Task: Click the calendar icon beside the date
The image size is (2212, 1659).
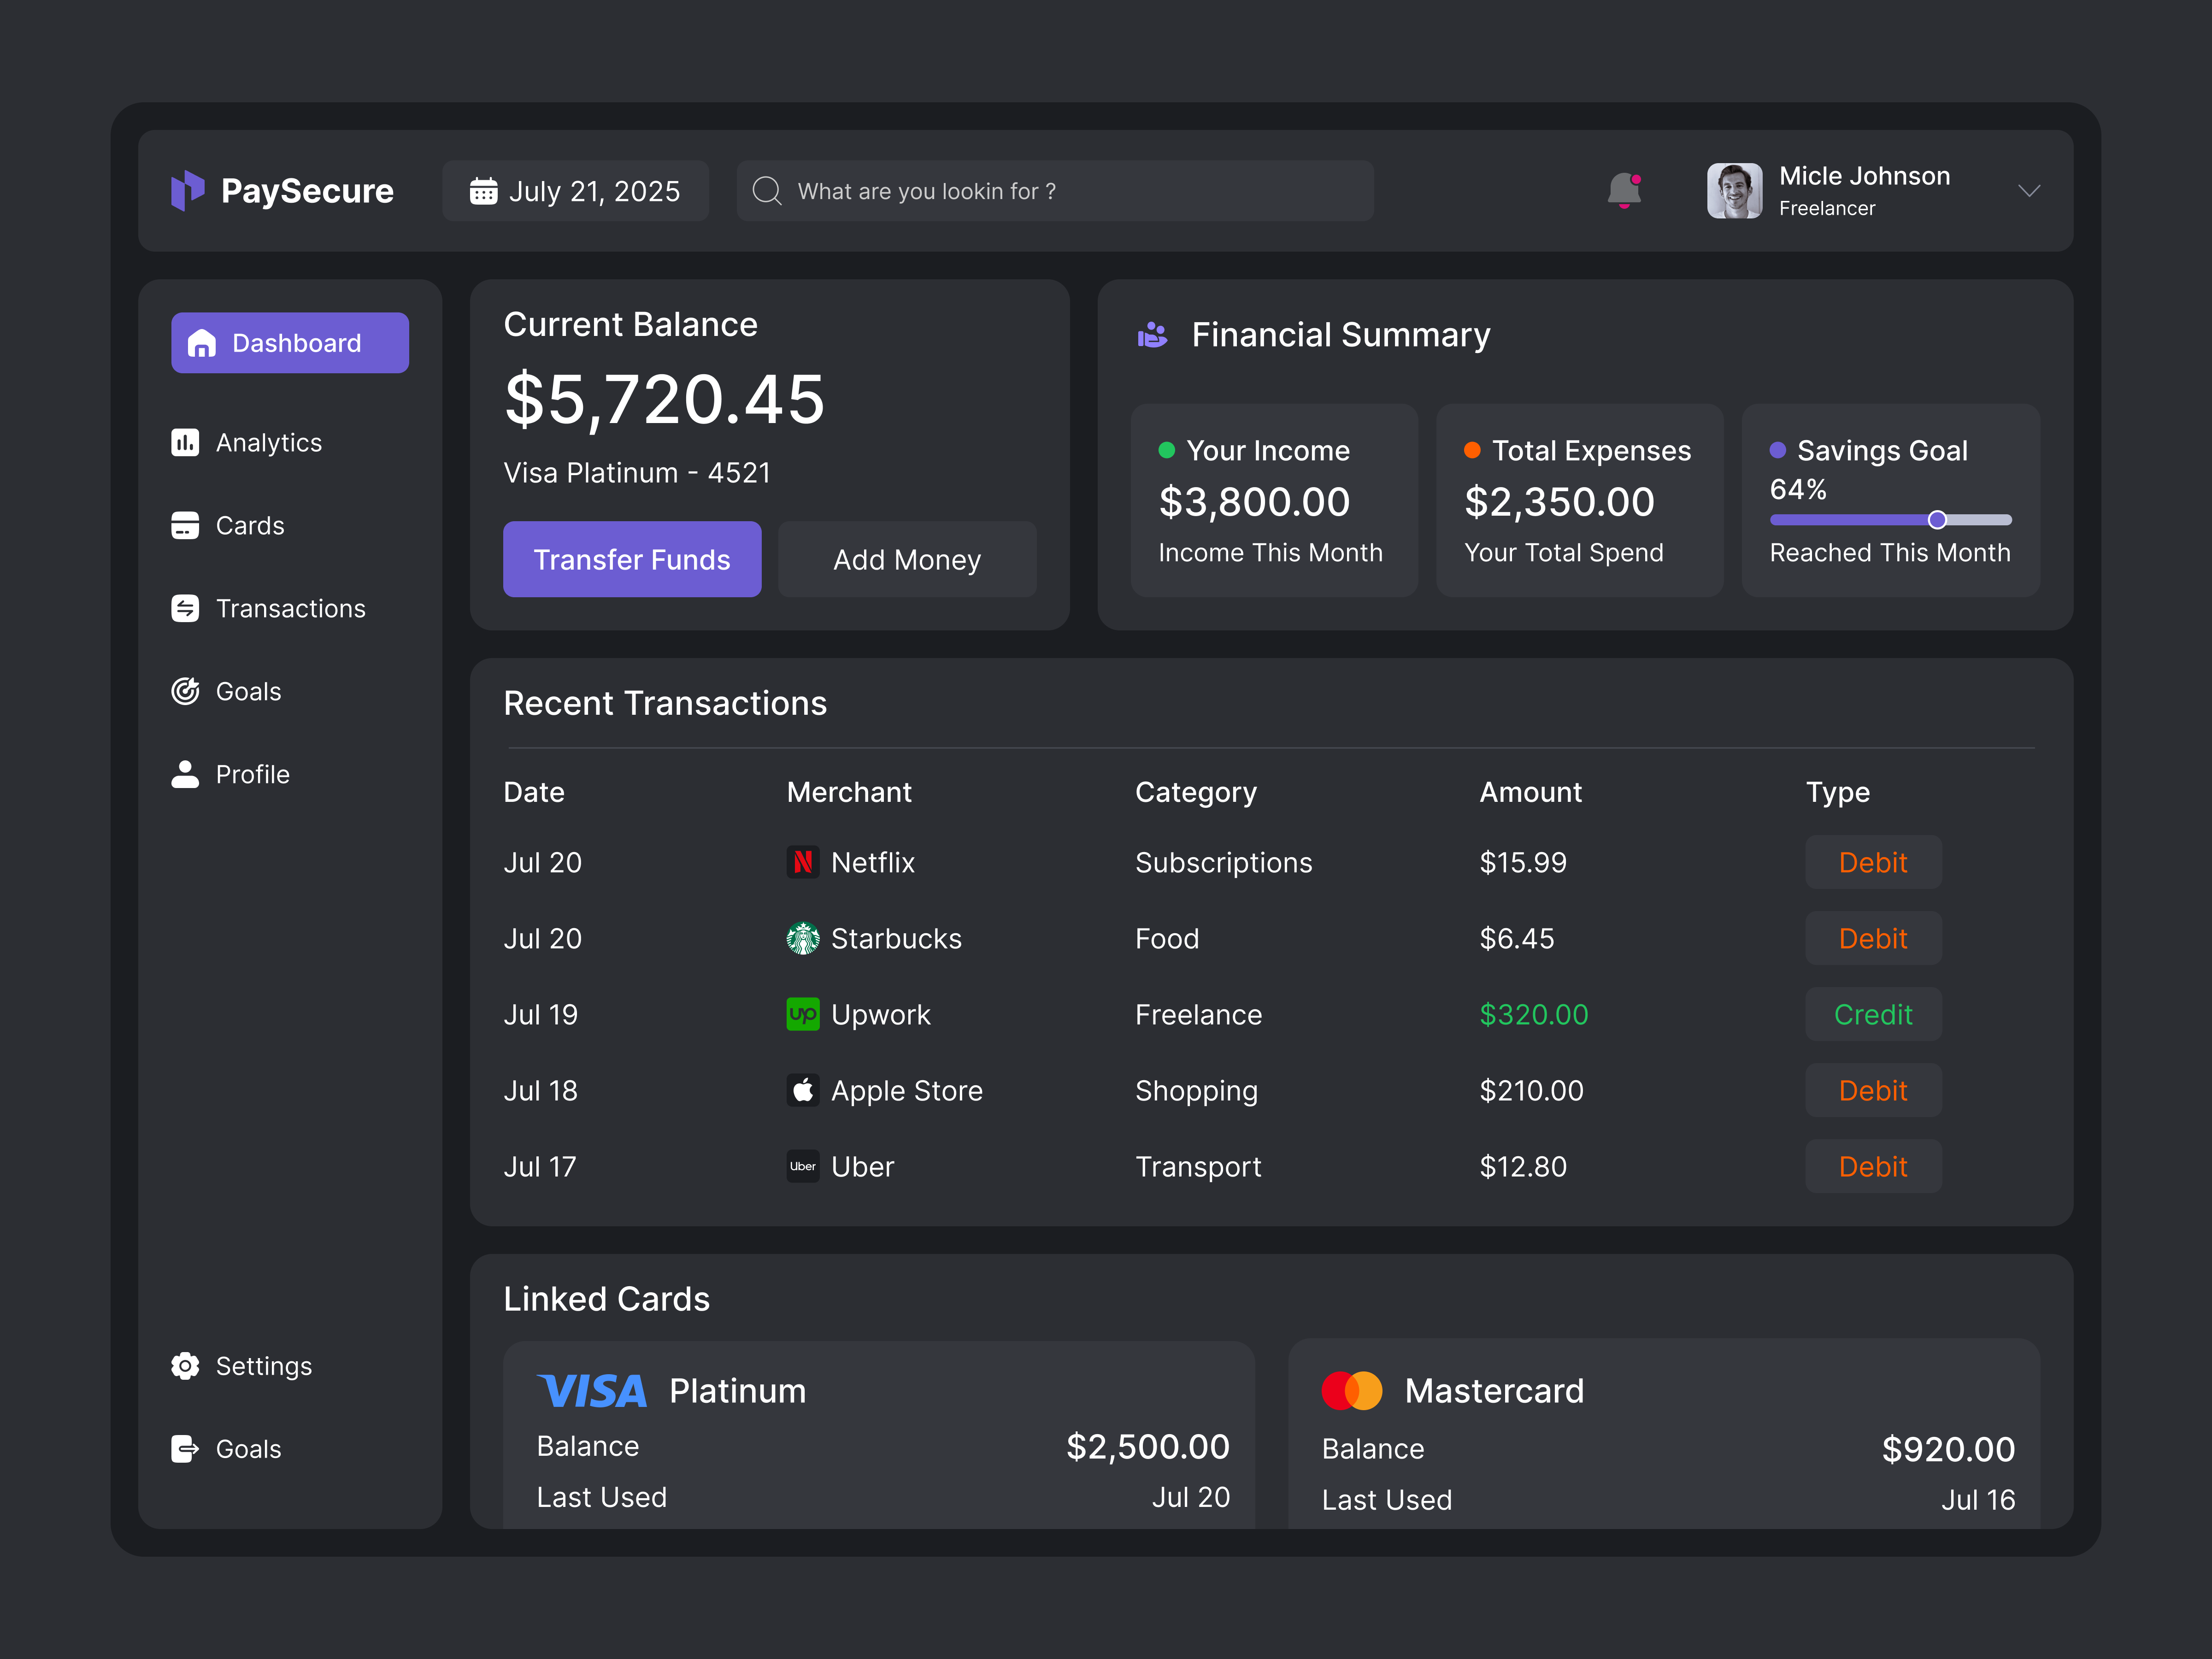Action: (484, 190)
